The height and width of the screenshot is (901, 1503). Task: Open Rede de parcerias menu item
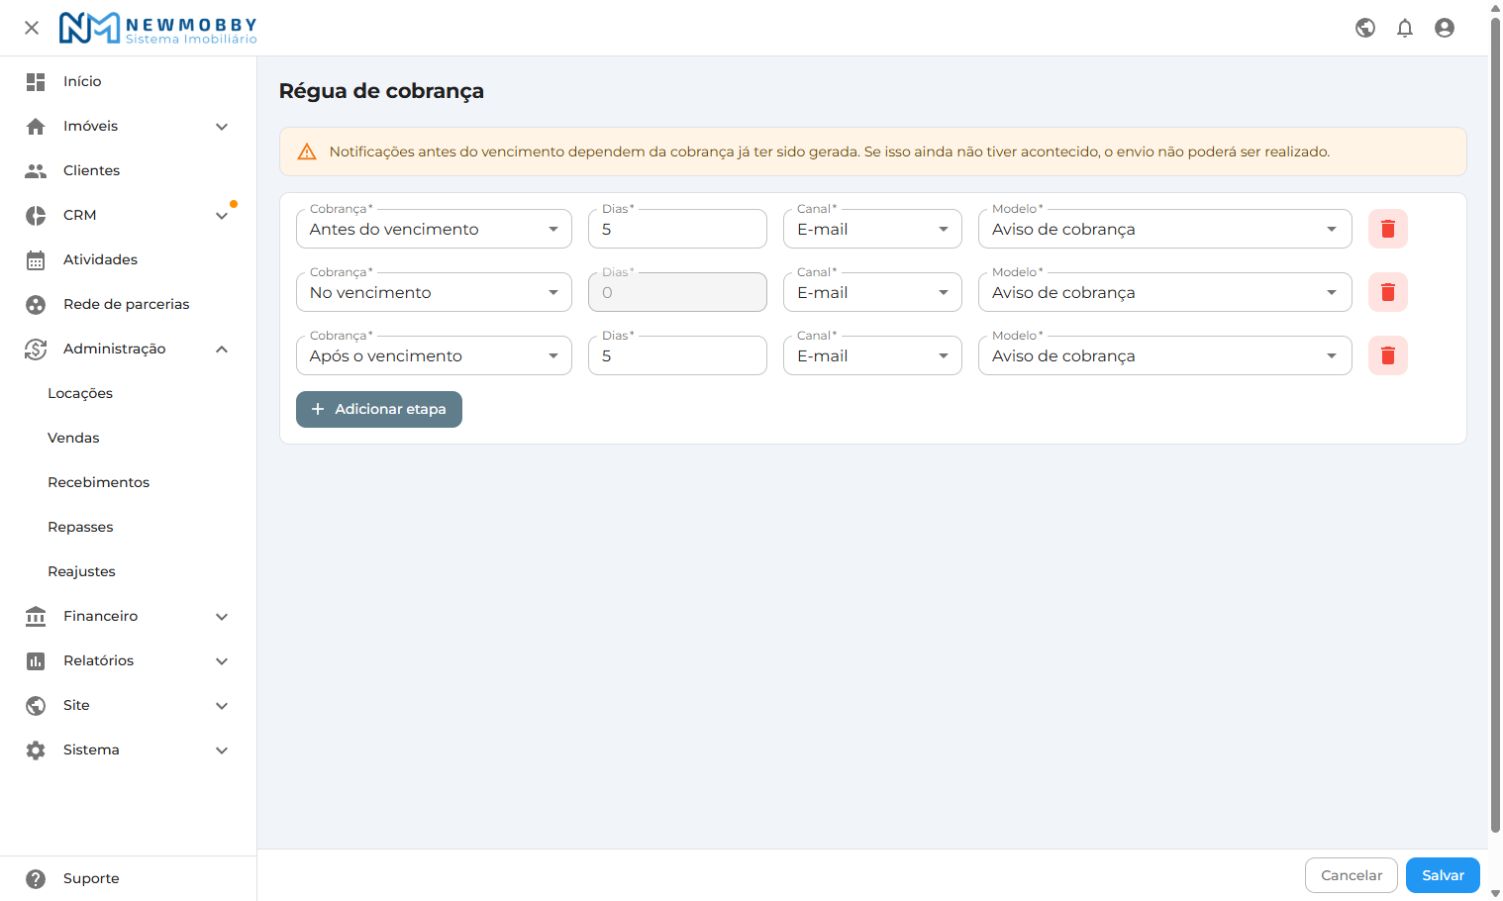pos(128,305)
